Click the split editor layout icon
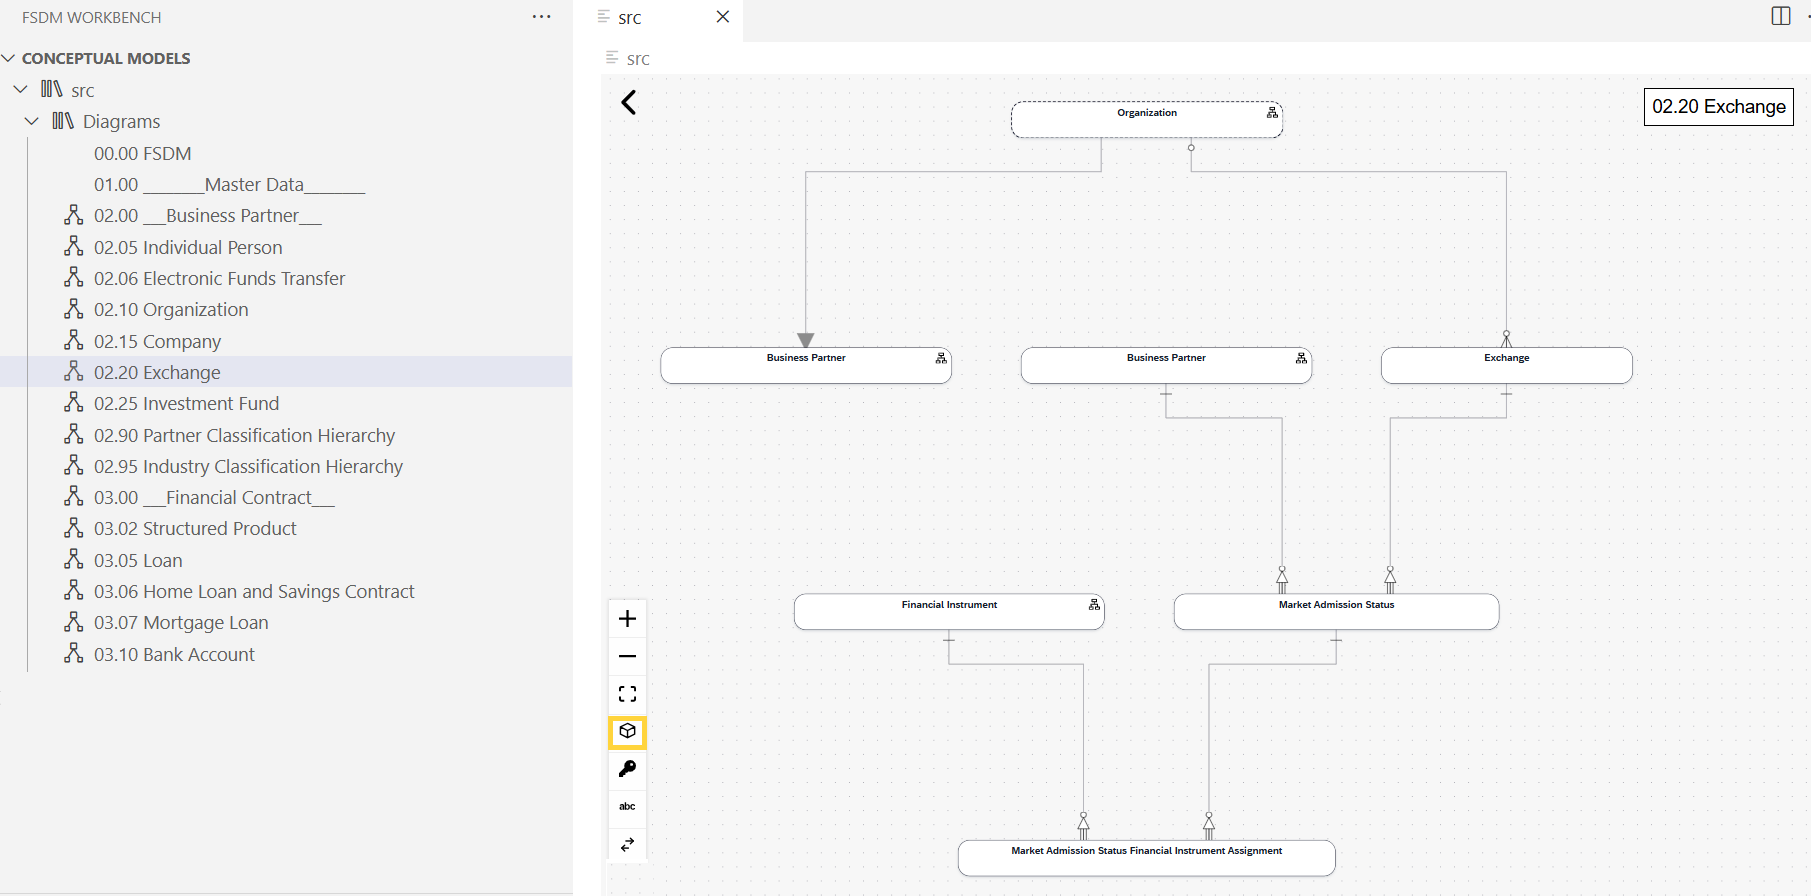The width and height of the screenshot is (1811, 896). click(x=1780, y=16)
